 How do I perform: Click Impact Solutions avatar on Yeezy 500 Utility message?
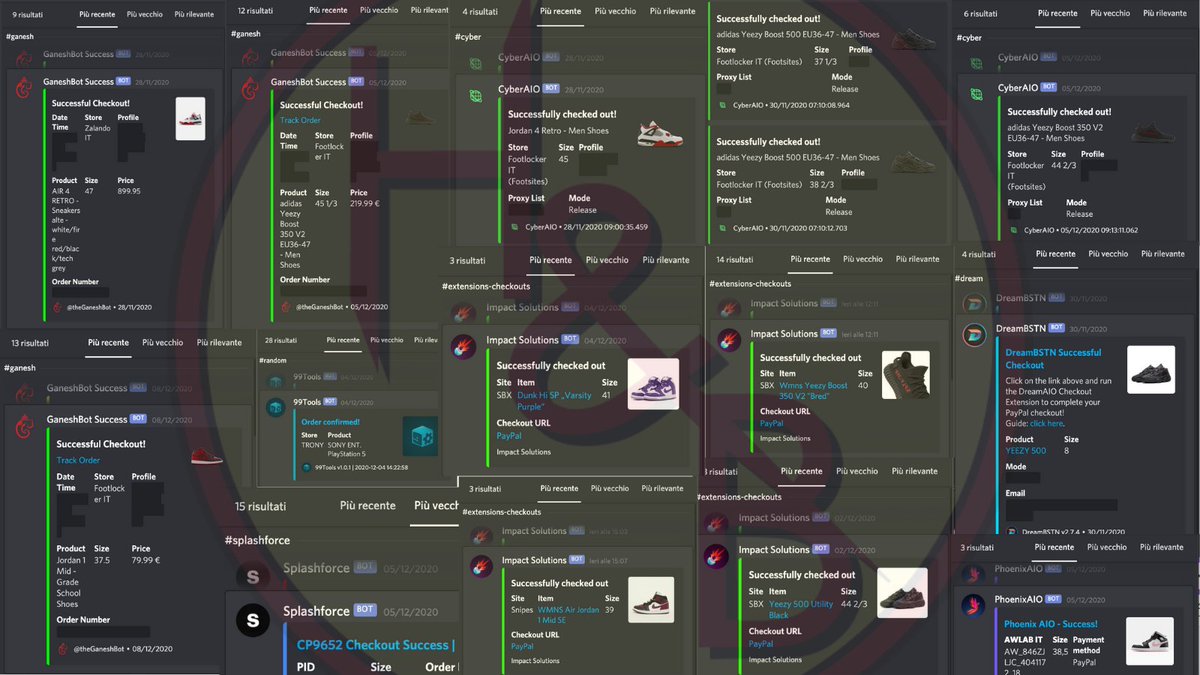[716, 555]
